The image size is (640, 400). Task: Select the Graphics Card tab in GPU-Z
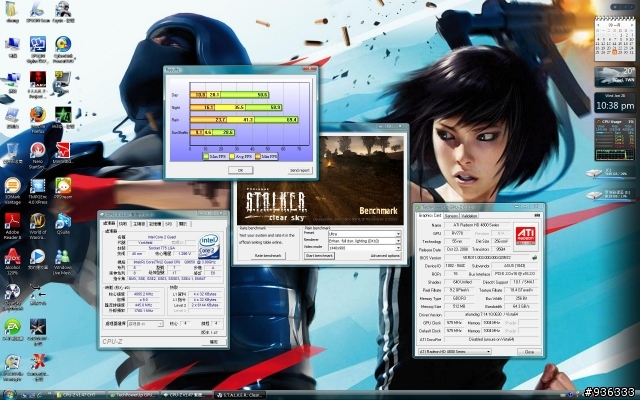pyautogui.click(x=430, y=215)
